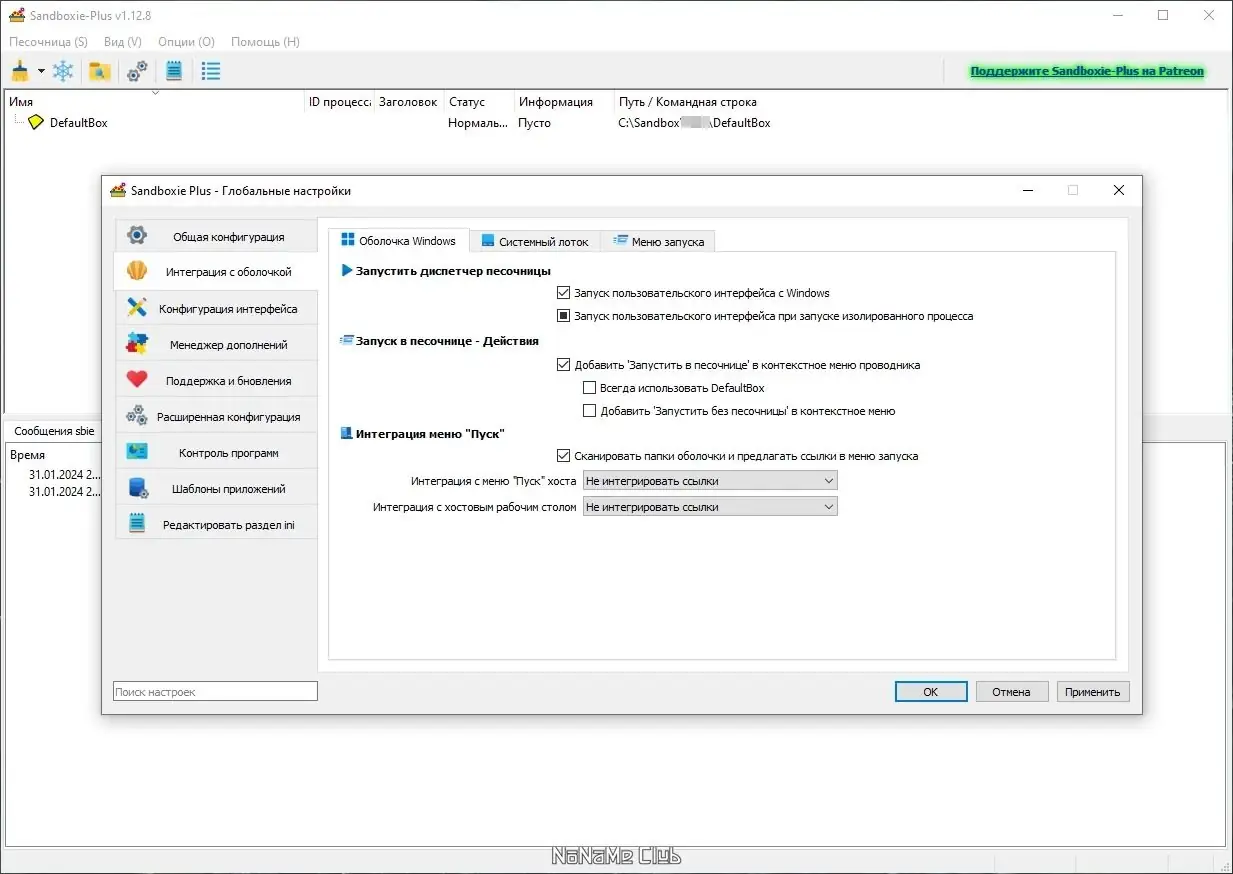1233x874 pixels.
Task: Close the Глобальные настройки dialog
Action: (1119, 190)
